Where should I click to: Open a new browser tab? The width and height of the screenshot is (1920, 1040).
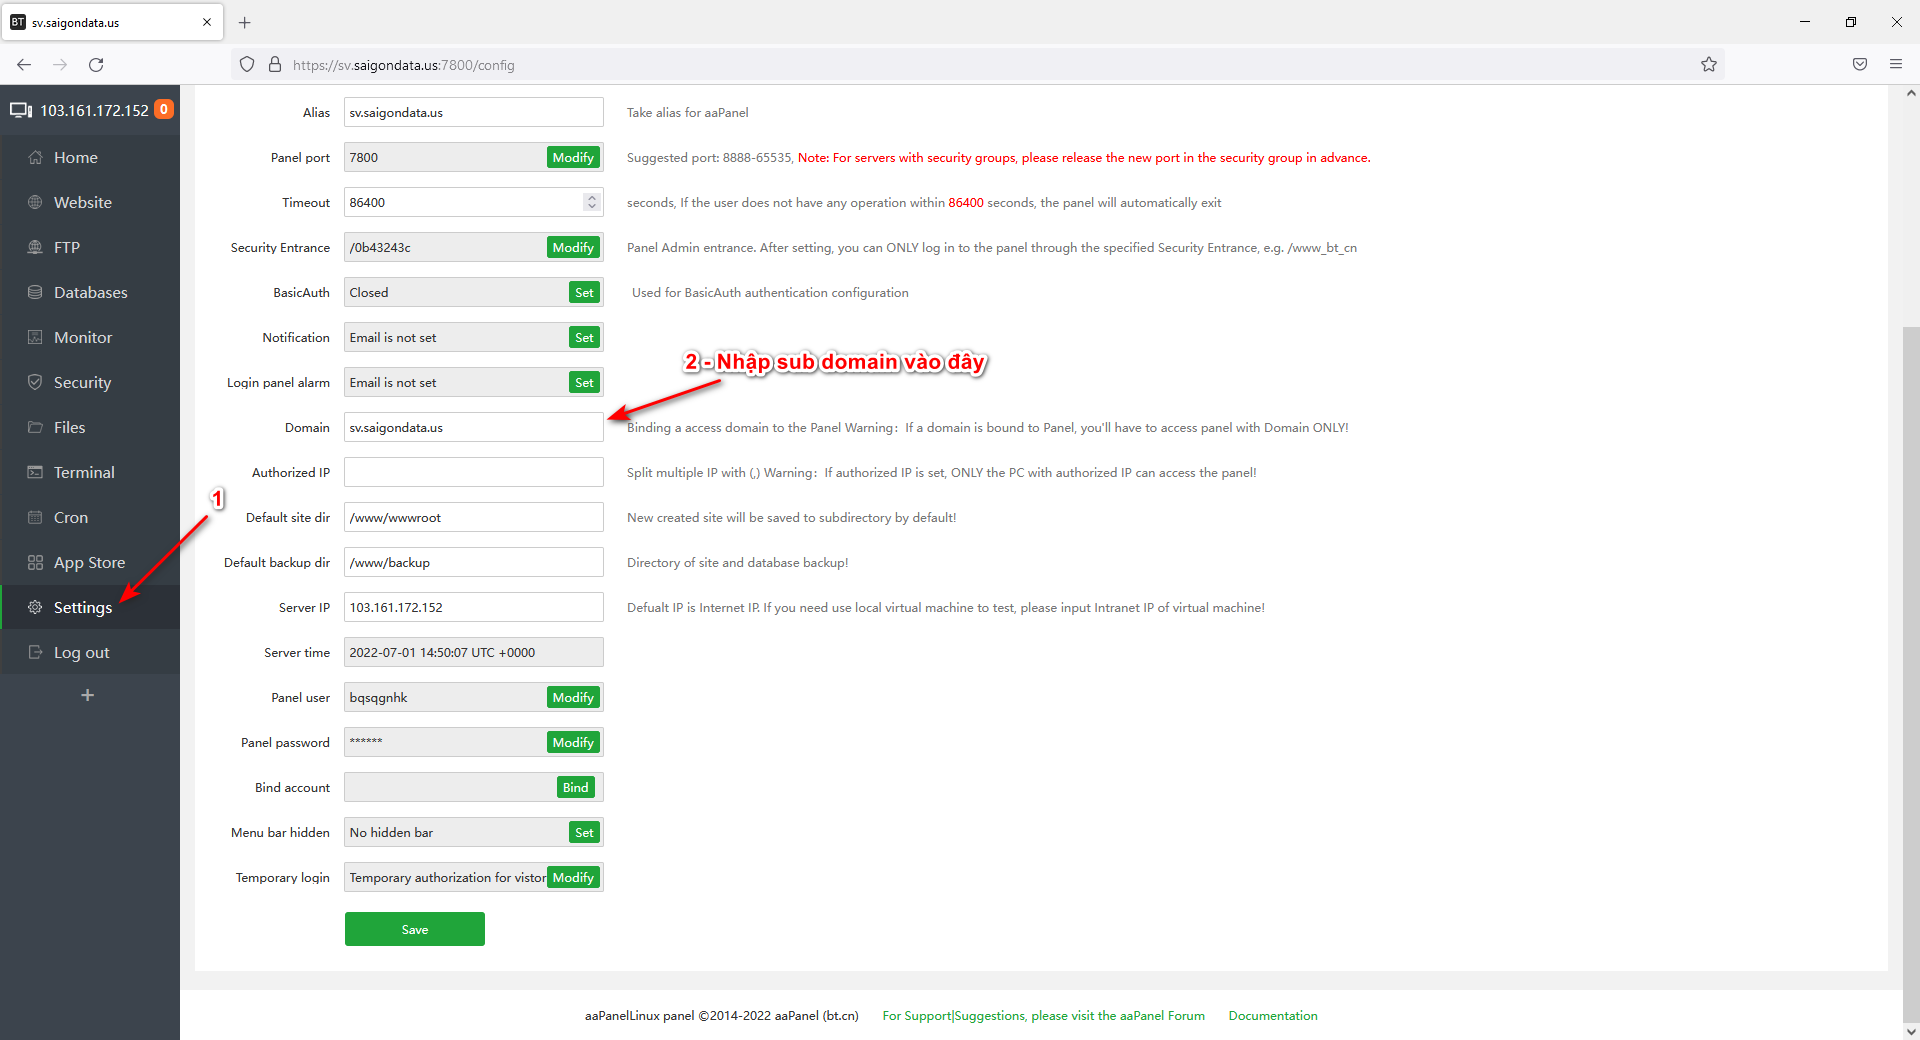click(x=245, y=22)
